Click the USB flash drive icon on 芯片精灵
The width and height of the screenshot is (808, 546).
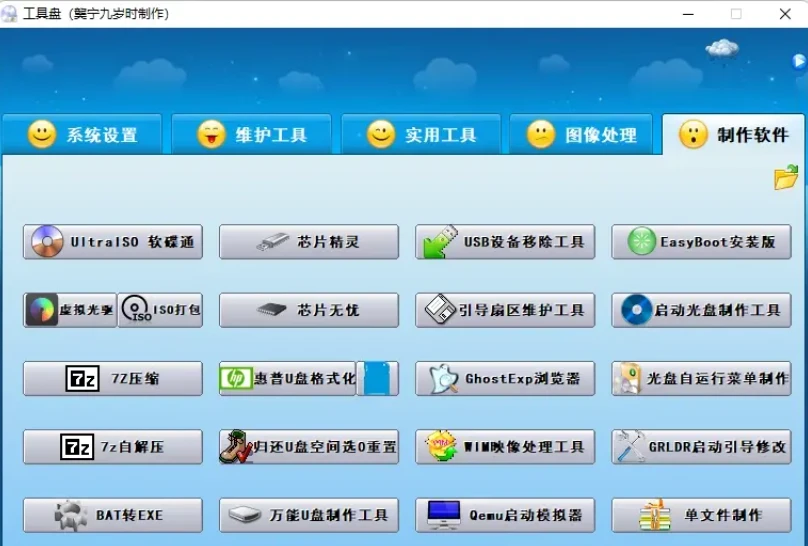273,242
